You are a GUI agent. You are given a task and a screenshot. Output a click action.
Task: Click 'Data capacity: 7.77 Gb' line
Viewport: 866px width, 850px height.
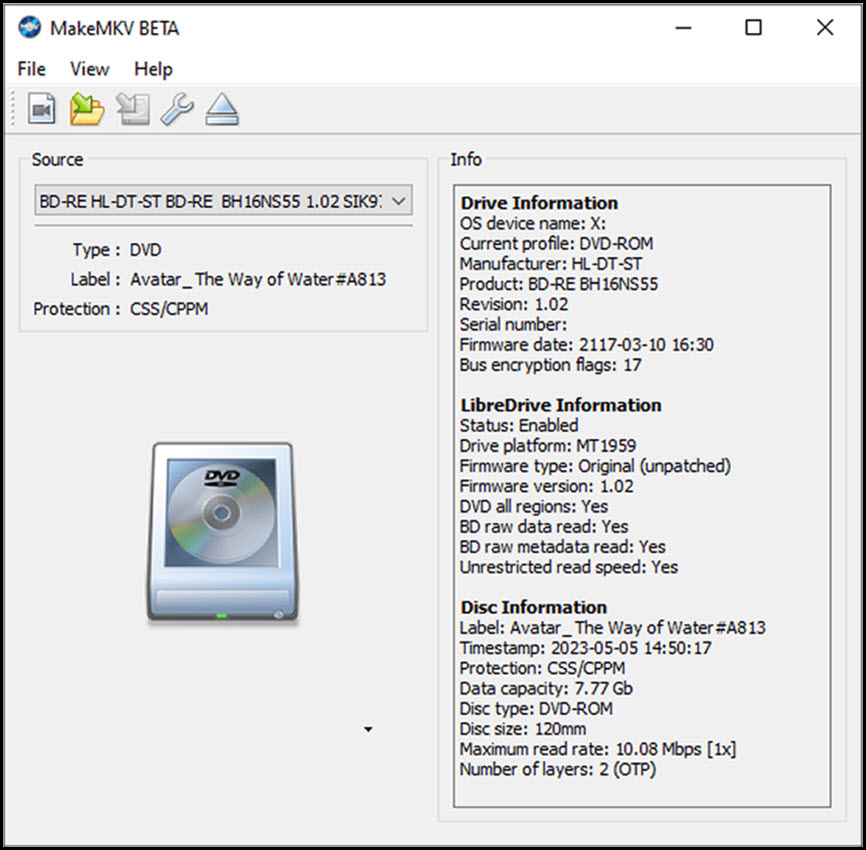click(546, 689)
